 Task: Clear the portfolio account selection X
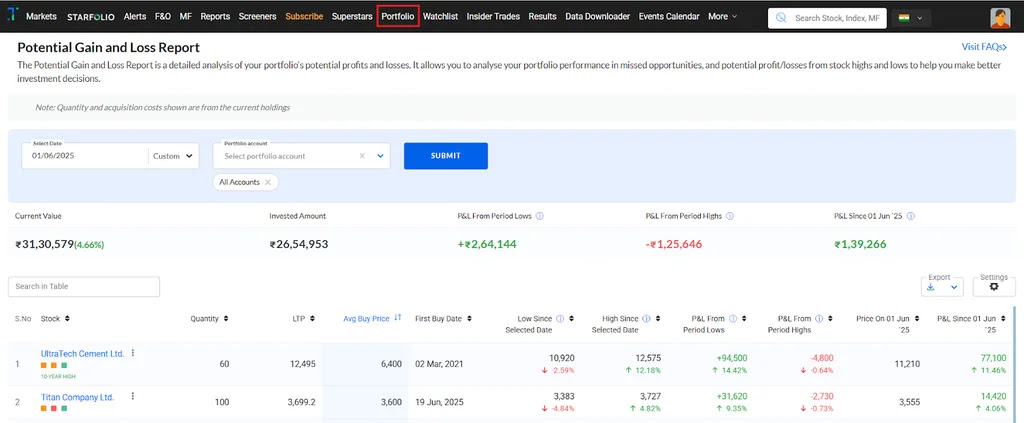click(362, 157)
